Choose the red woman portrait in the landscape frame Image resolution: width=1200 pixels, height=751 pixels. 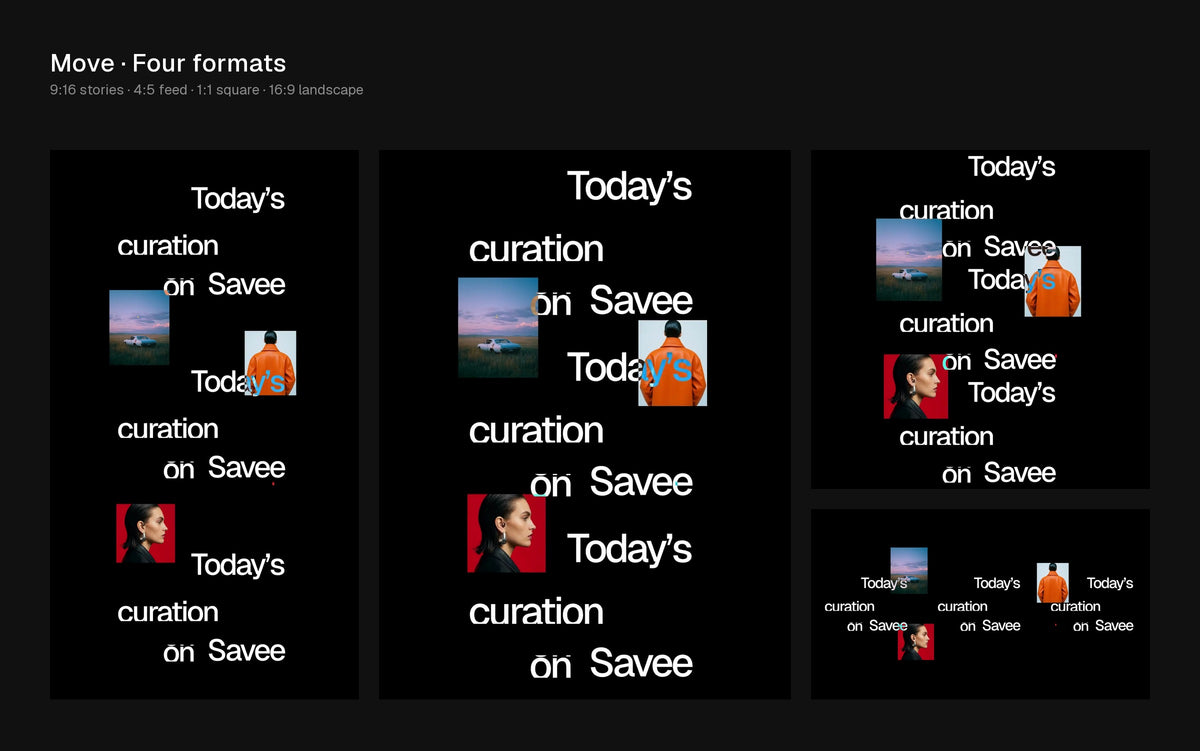(x=915, y=642)
